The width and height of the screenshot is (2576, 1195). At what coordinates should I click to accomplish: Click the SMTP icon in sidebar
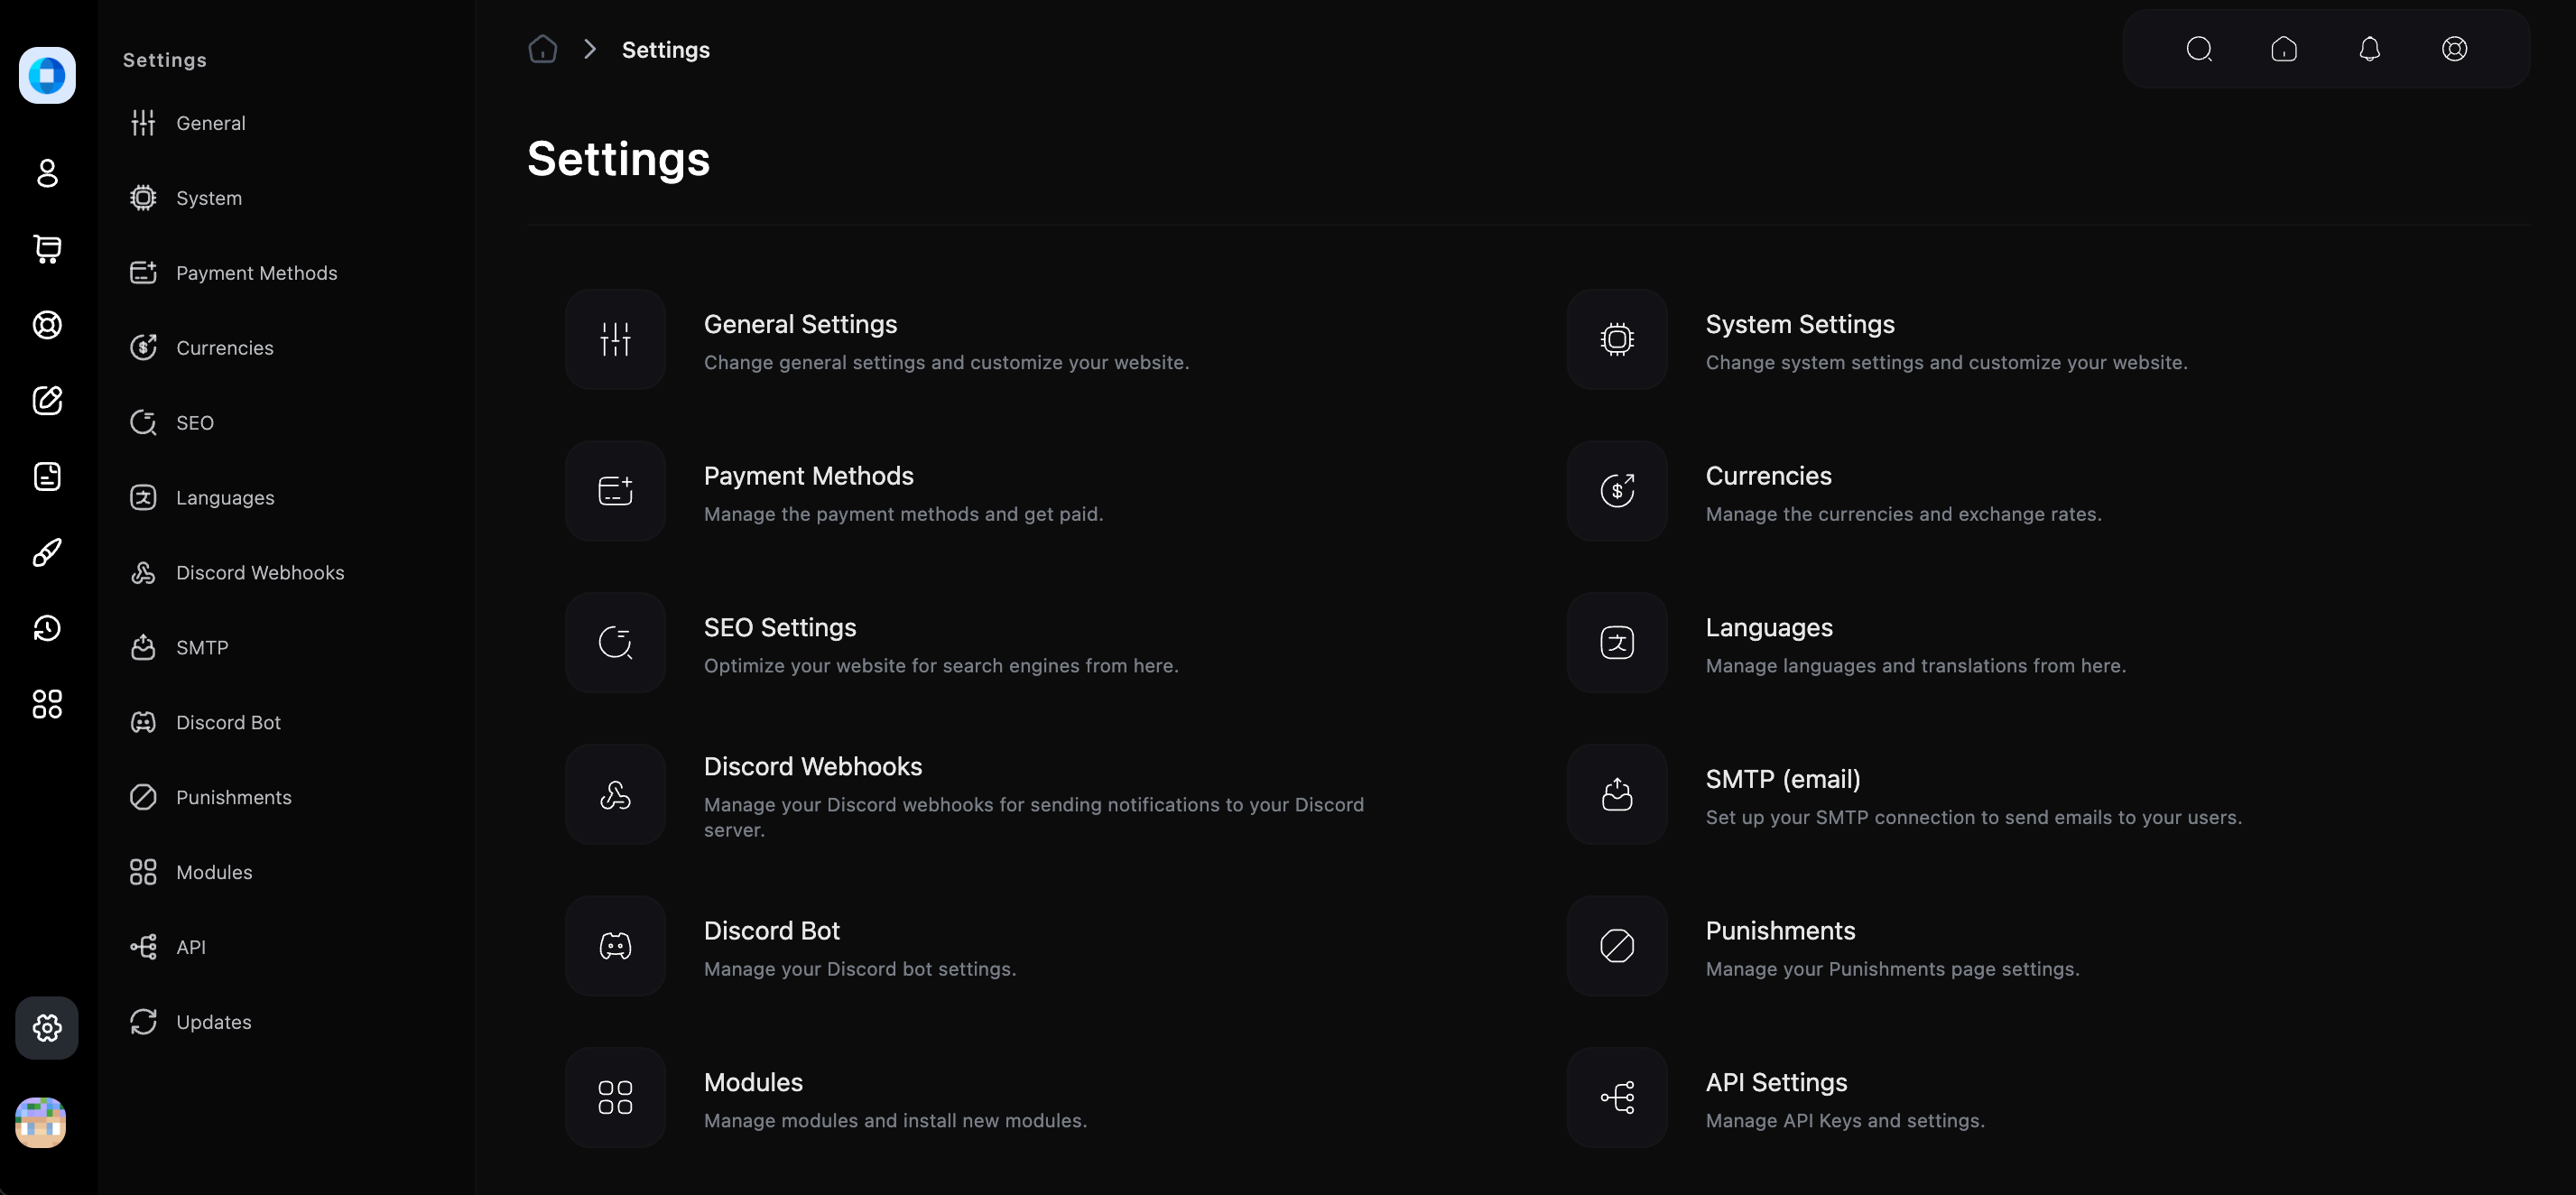(x=144, y=646)
